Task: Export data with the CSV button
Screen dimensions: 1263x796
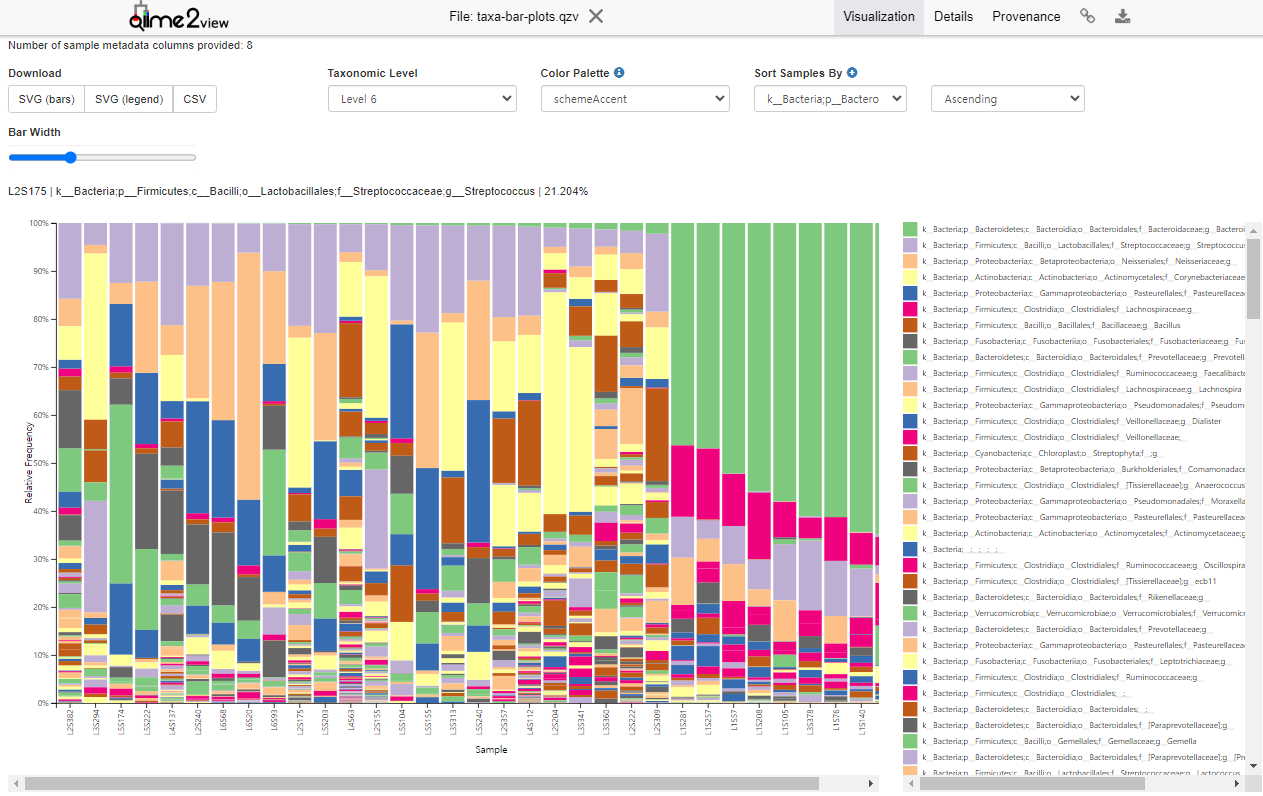Action: (195, 99)
